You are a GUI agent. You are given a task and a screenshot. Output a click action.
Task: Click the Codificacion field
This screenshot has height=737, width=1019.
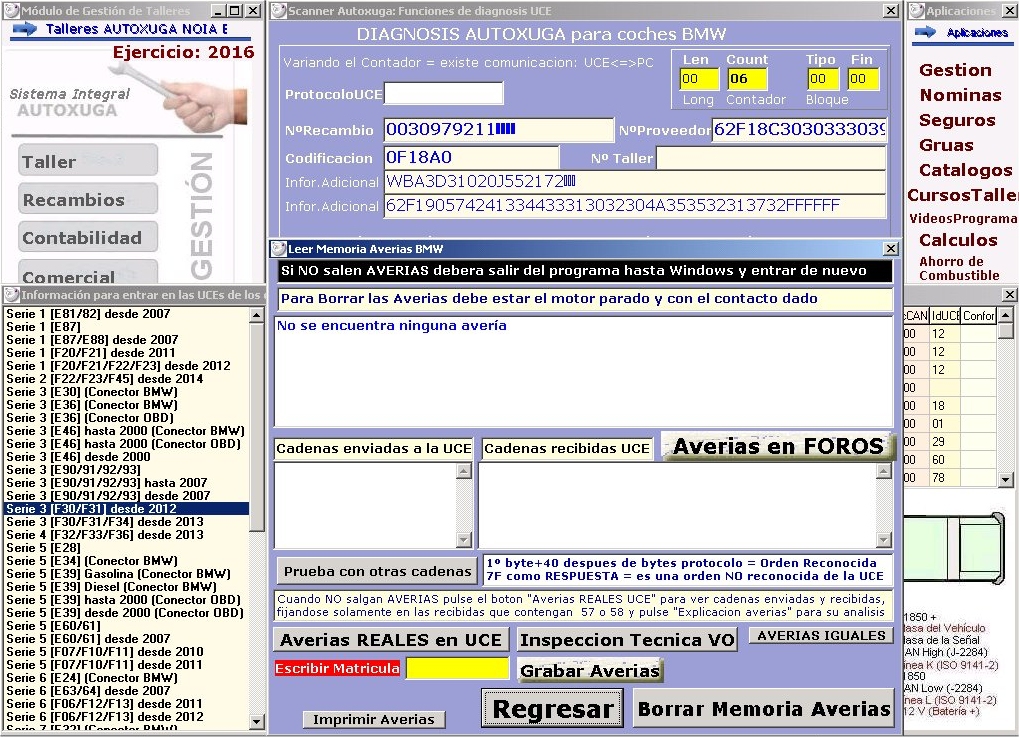471,158
